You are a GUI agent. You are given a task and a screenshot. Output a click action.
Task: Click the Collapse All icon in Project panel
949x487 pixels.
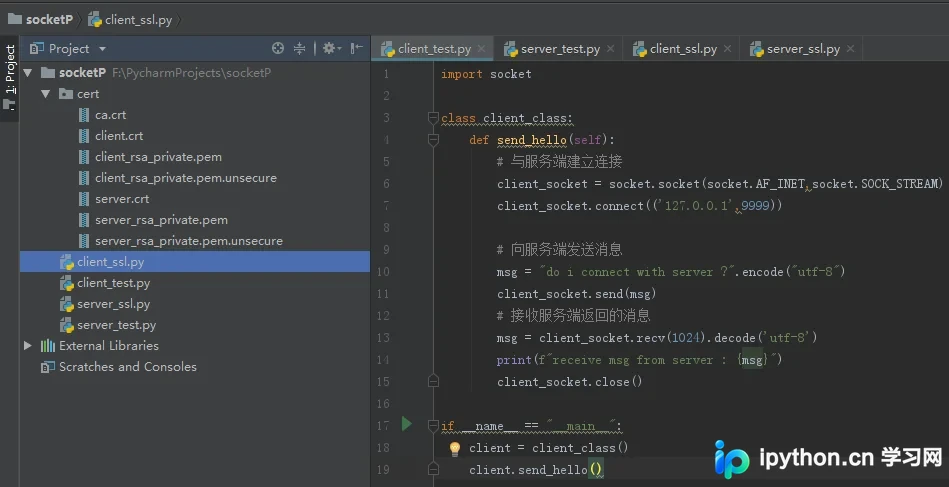point(299,48)
